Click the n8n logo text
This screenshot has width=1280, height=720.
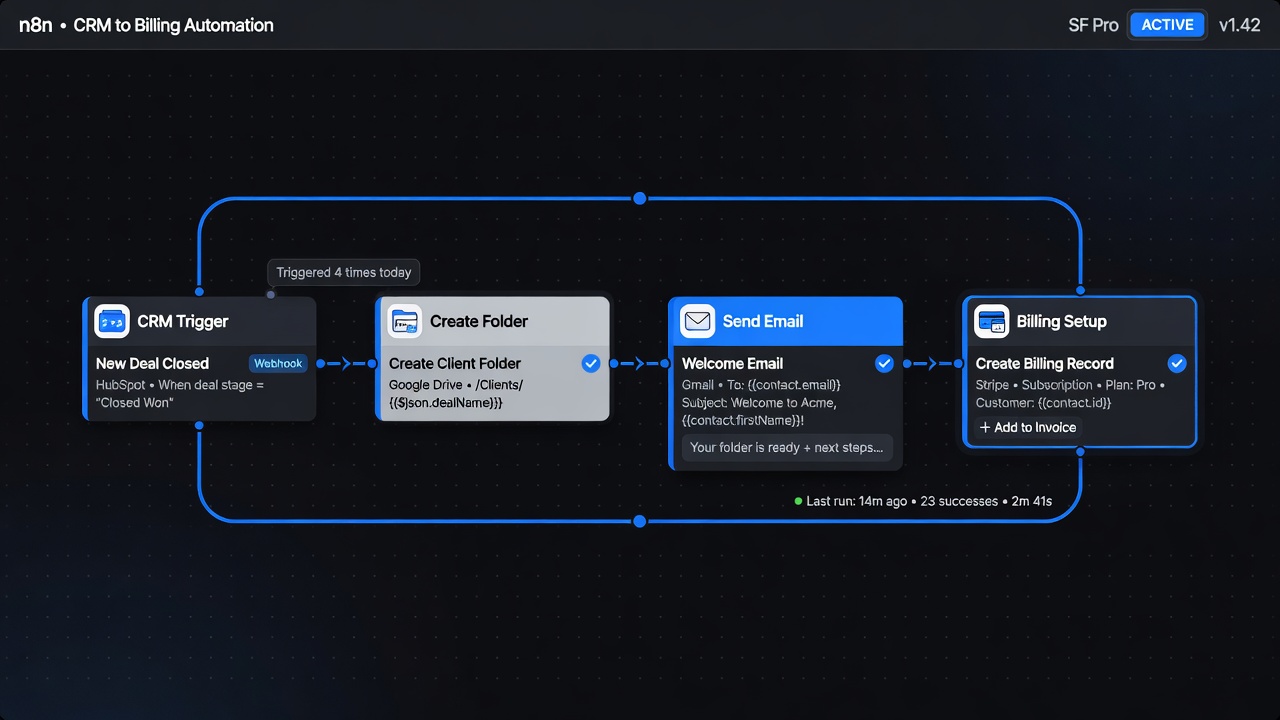tap(36, 25)
